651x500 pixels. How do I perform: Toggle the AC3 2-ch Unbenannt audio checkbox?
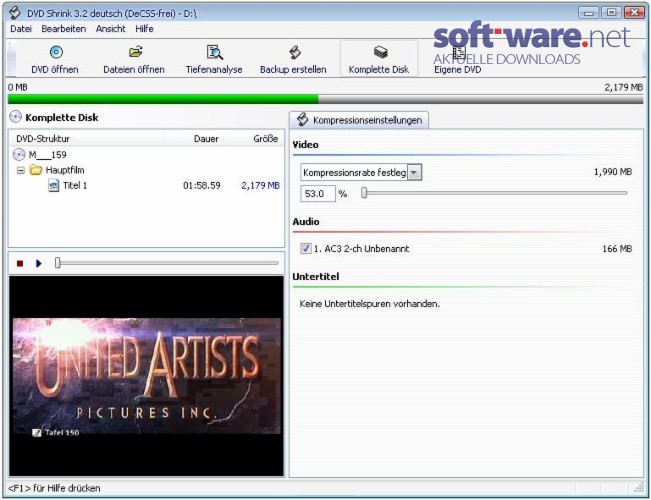(x=306, y=248)
